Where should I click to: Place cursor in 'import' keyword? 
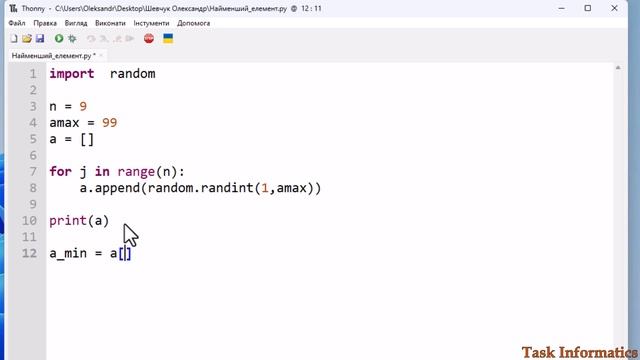click(72, 74)
